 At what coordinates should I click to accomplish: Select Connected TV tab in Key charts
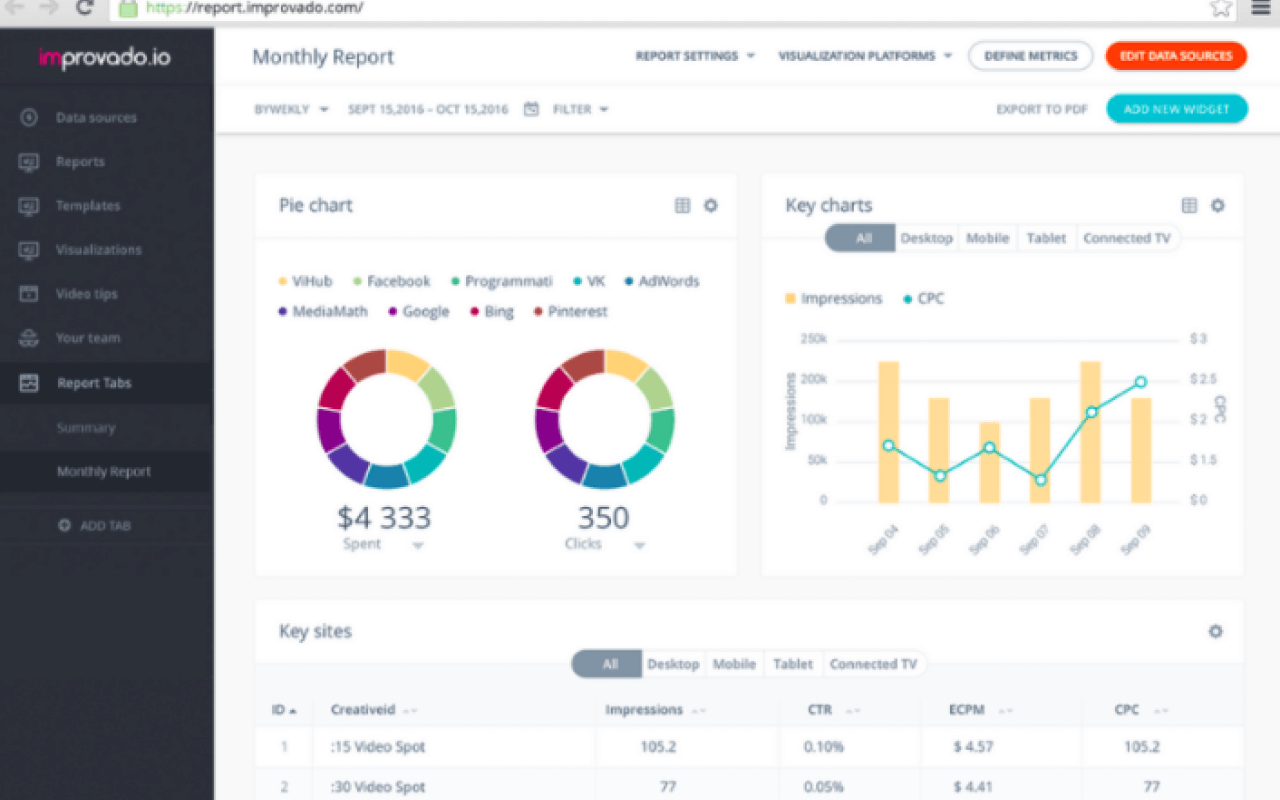1127,238
